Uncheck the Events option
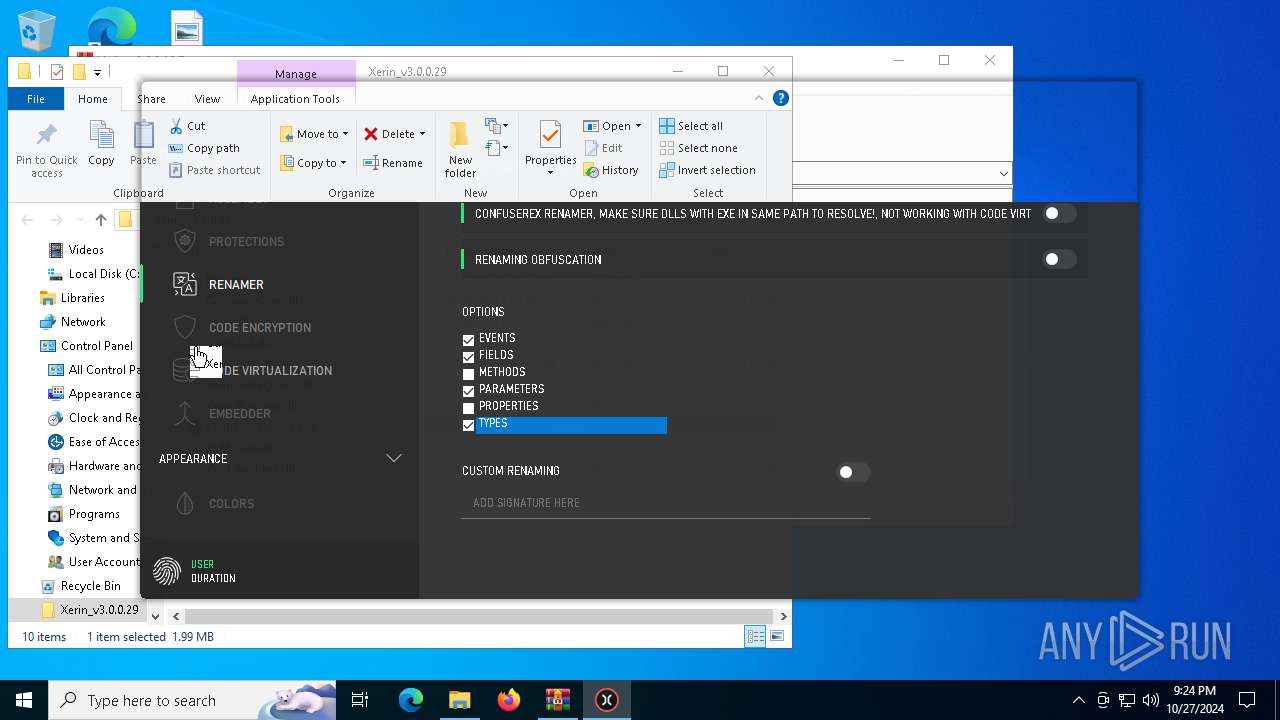 (x=468, y=340)
